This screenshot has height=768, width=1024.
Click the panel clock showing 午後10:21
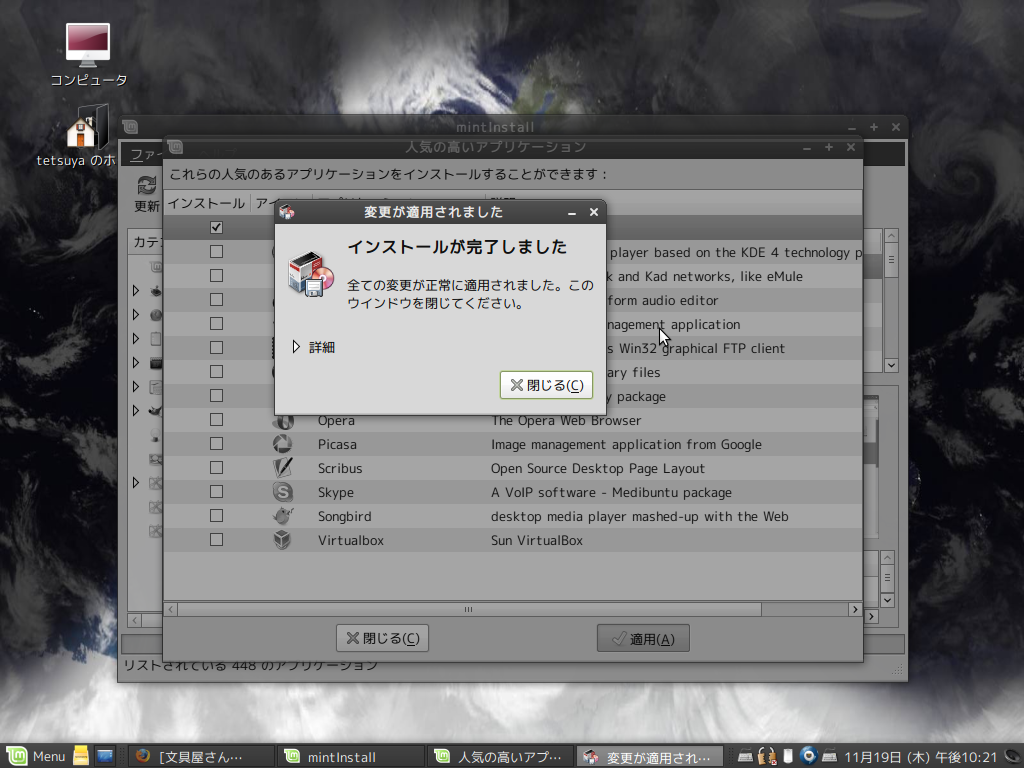[921, 757]
